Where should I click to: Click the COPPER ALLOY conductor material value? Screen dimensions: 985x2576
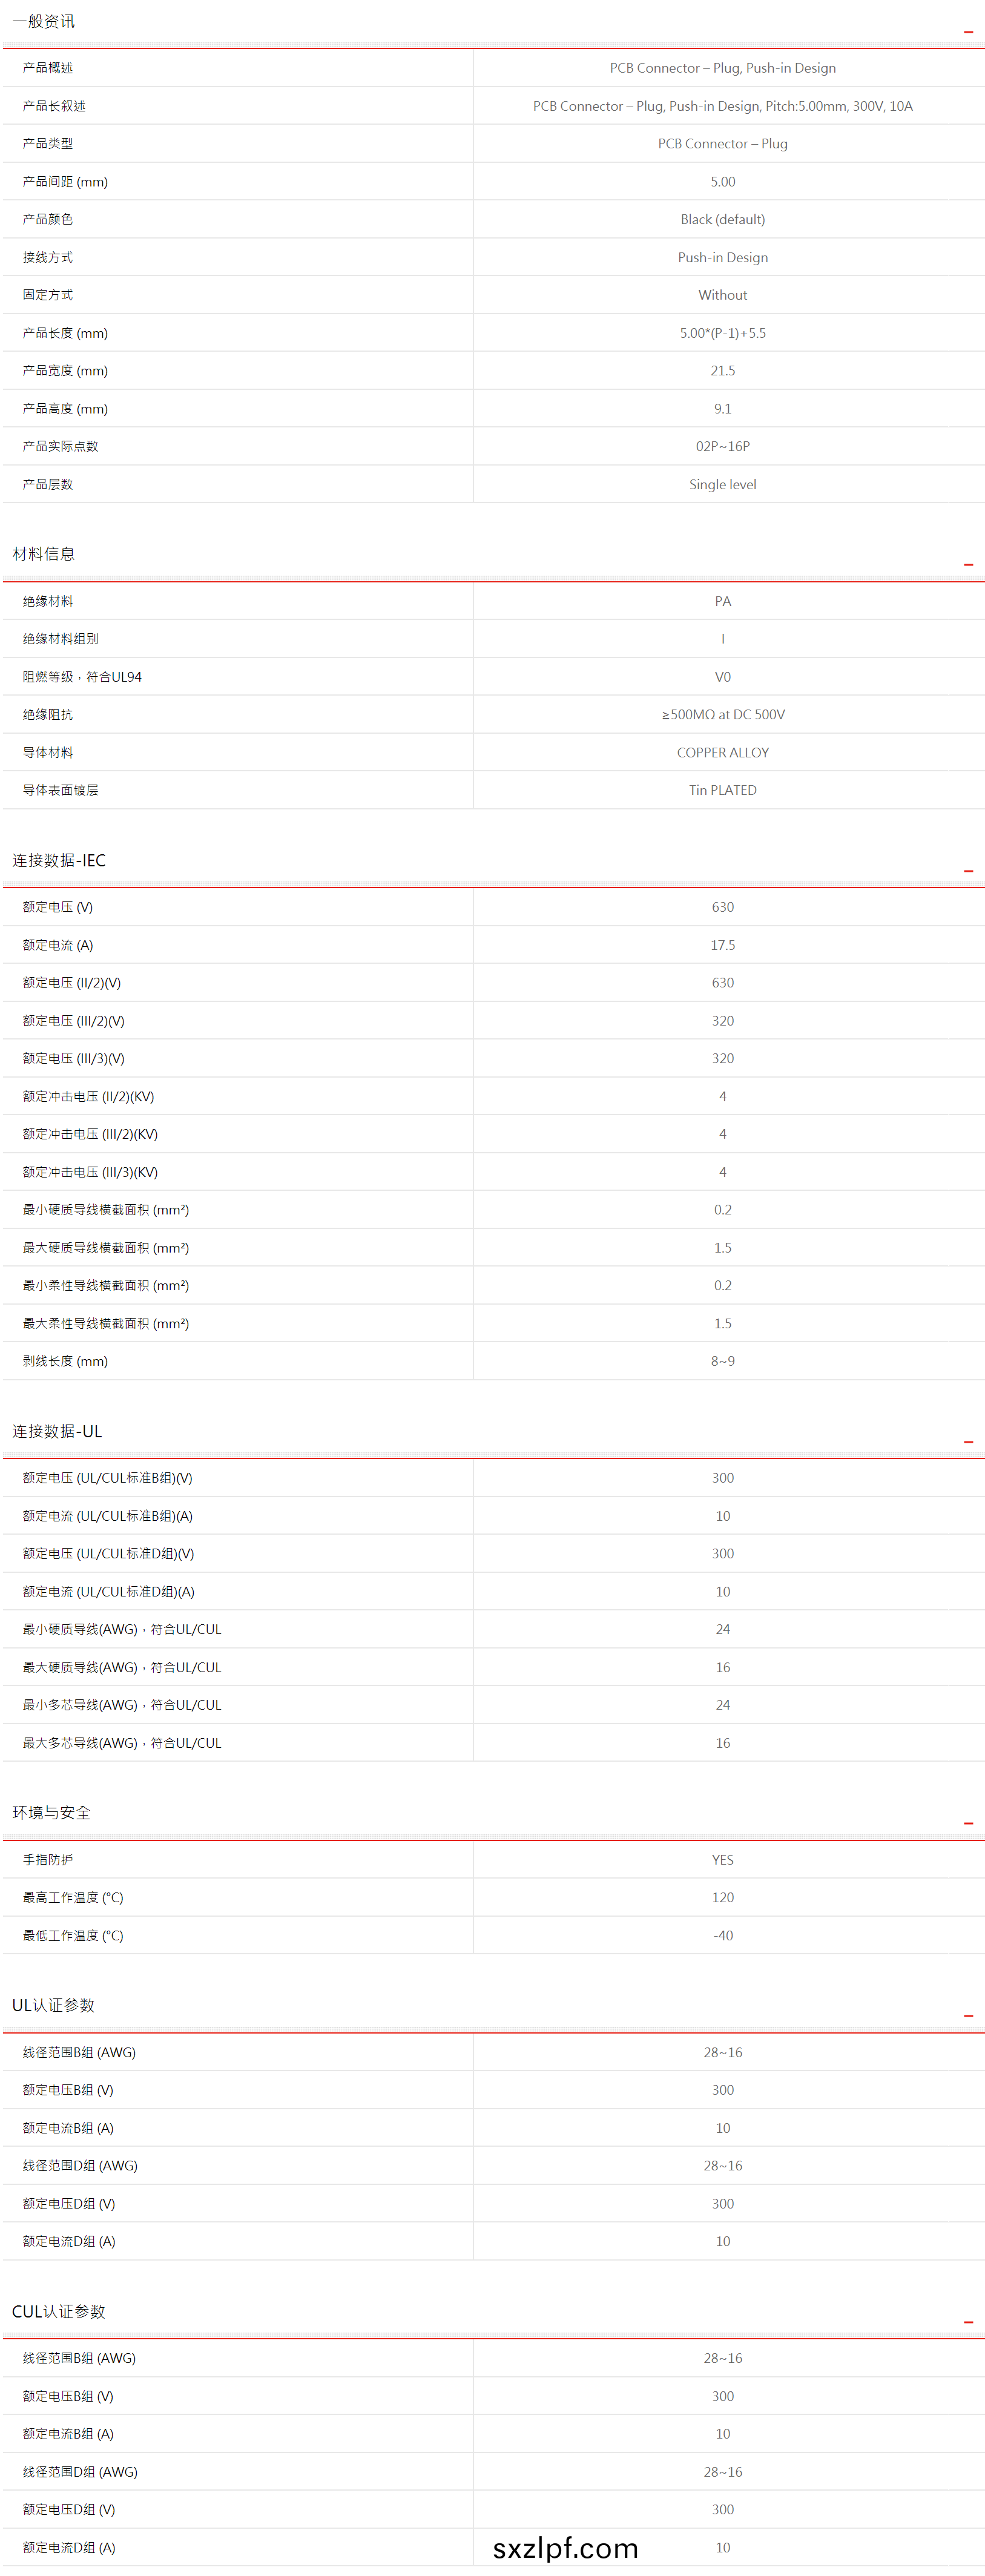click(722, 753)
